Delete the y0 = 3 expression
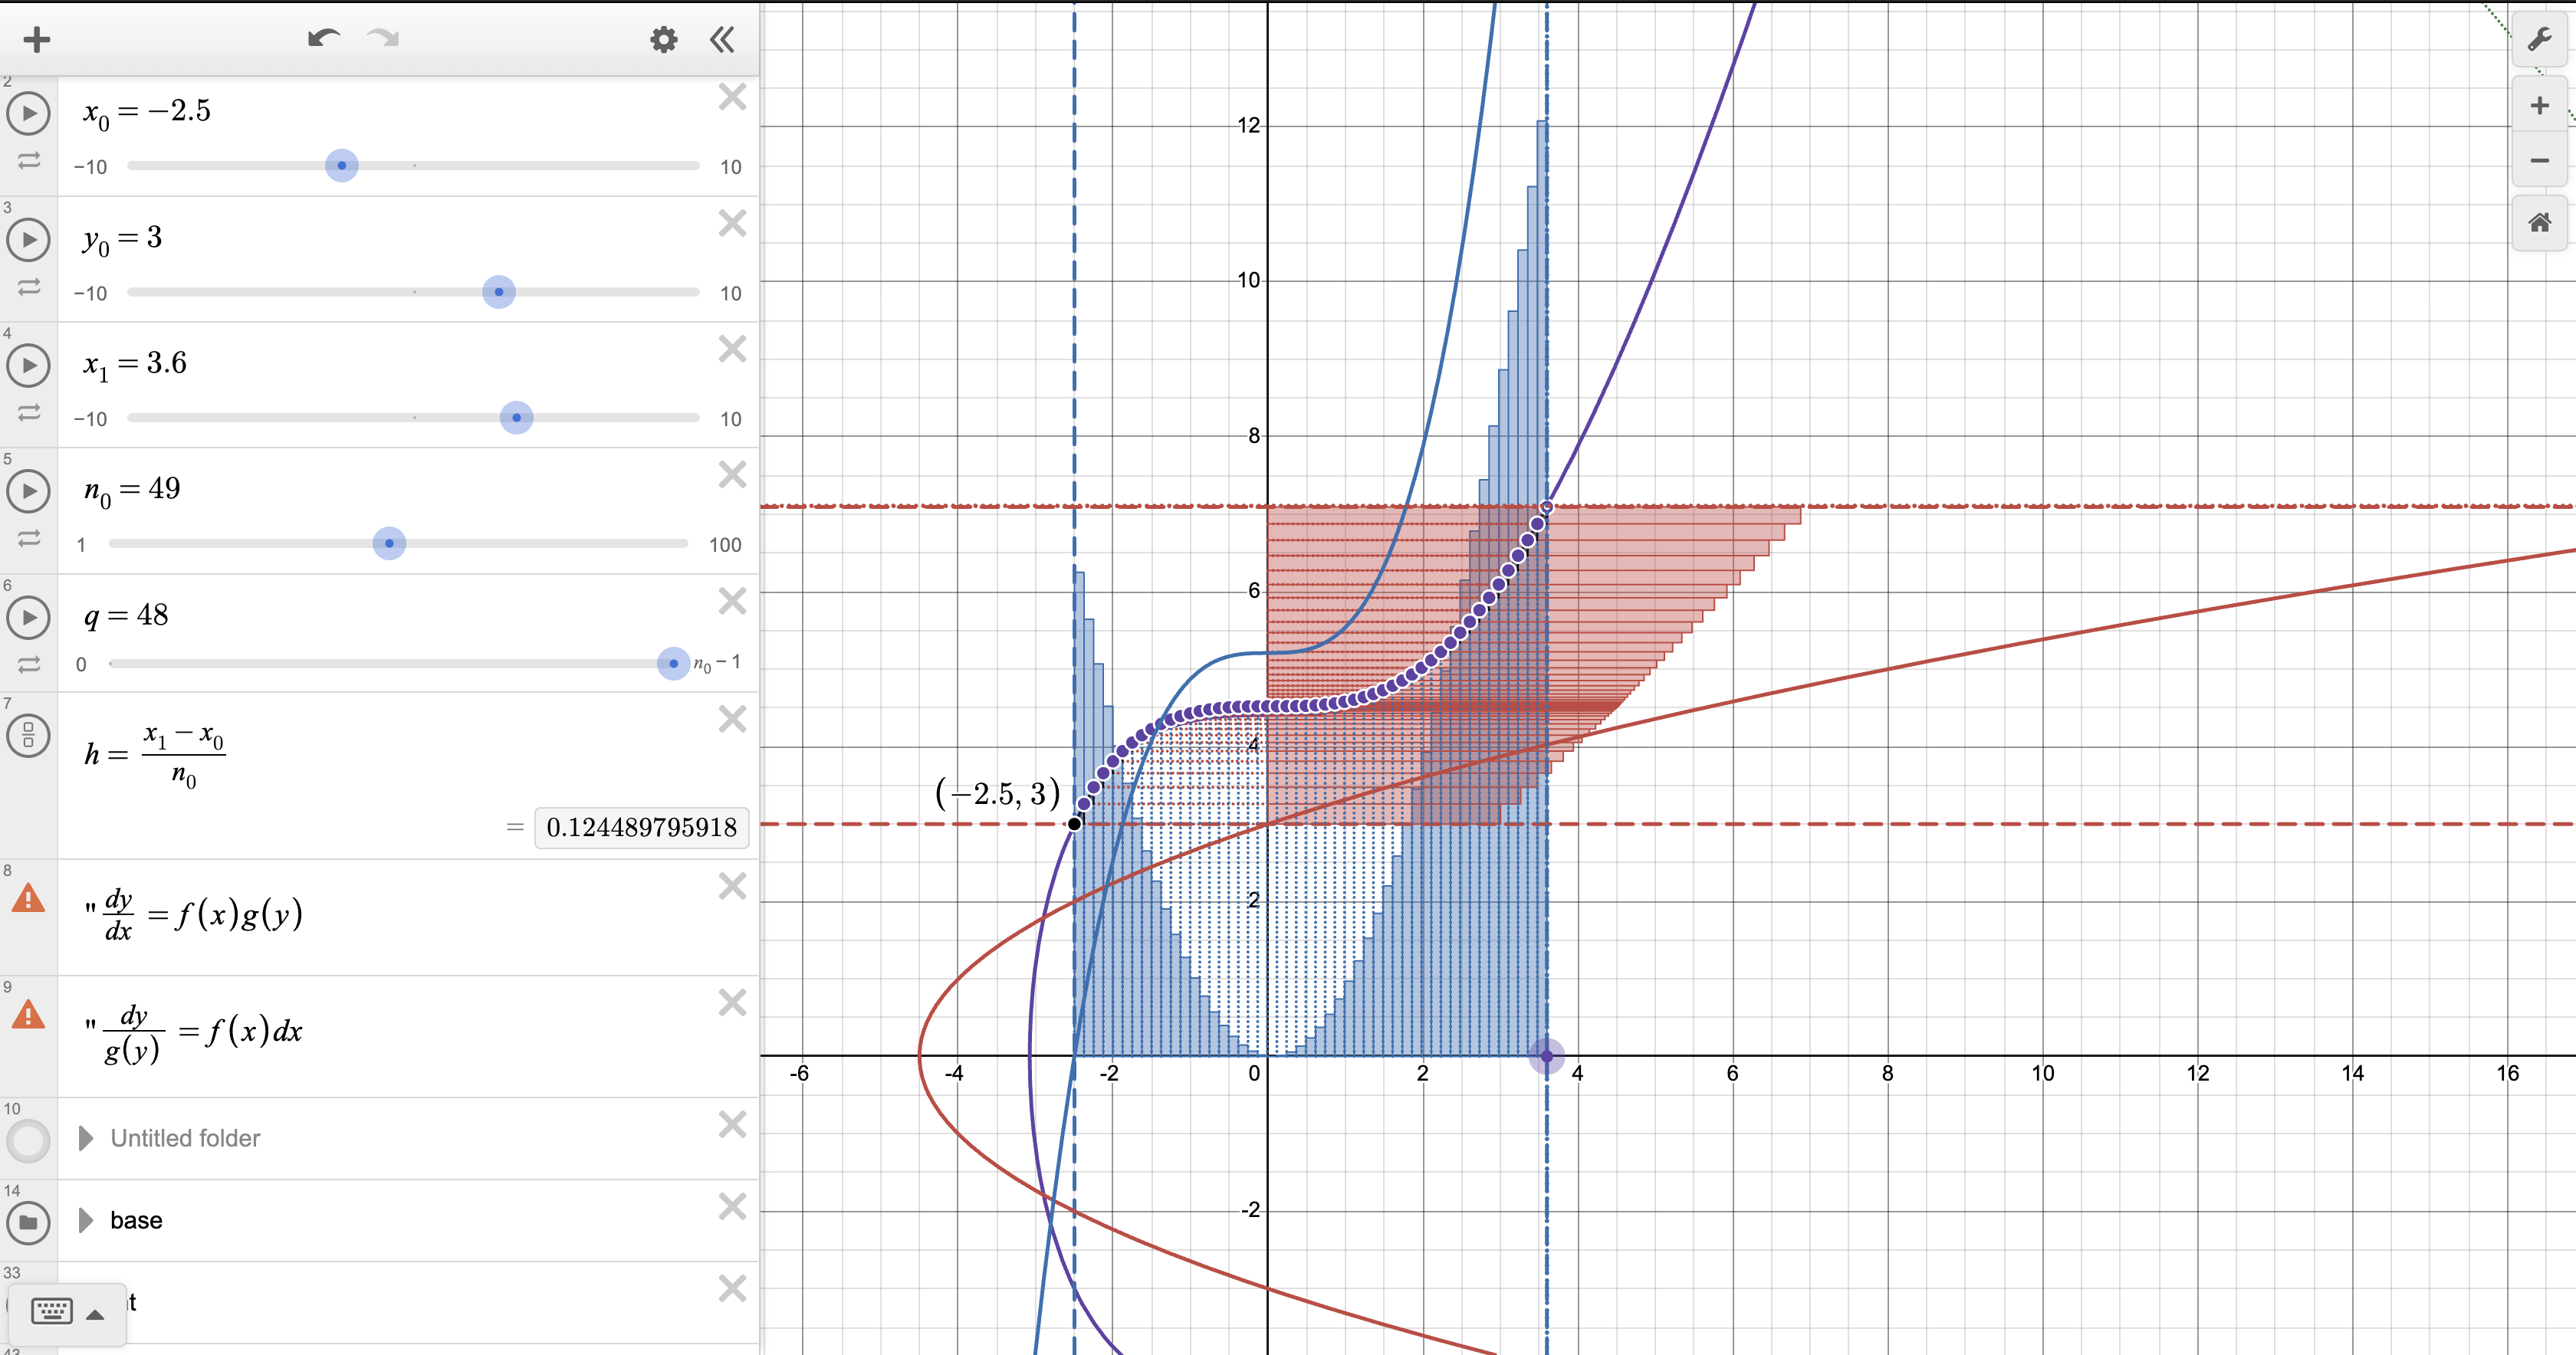Viewport: 2576px width, 1355px height. coord(732,223)
